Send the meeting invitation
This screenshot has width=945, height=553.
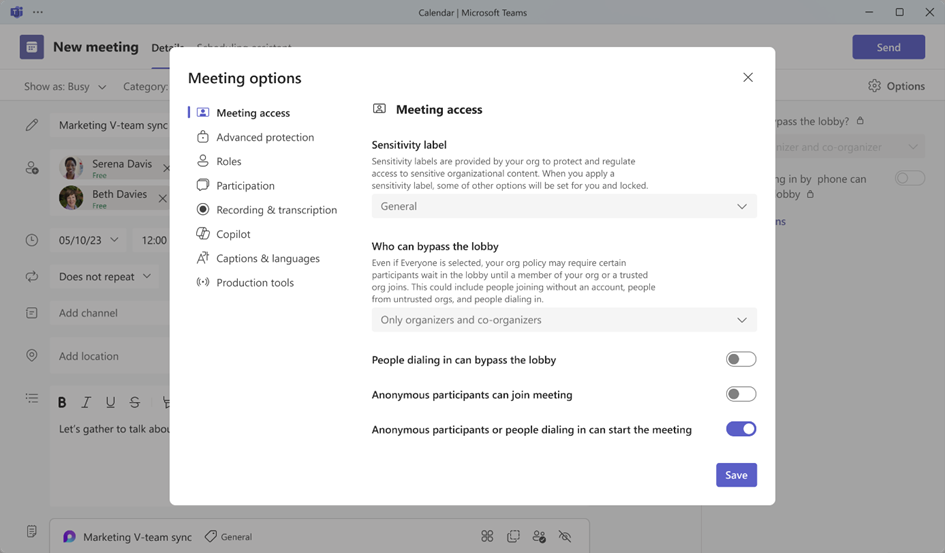click(888, 47)
